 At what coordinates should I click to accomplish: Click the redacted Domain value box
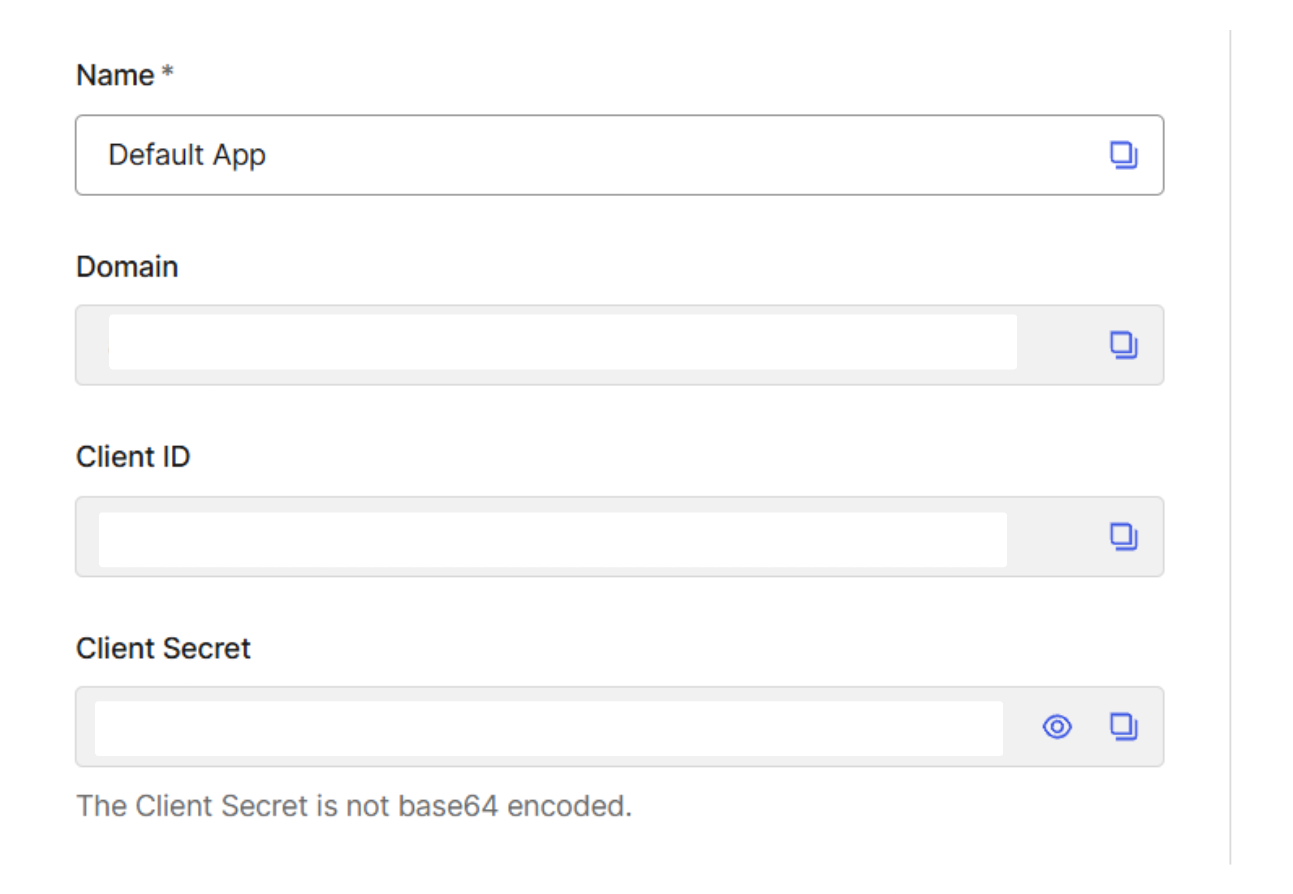tap(562, 342)
